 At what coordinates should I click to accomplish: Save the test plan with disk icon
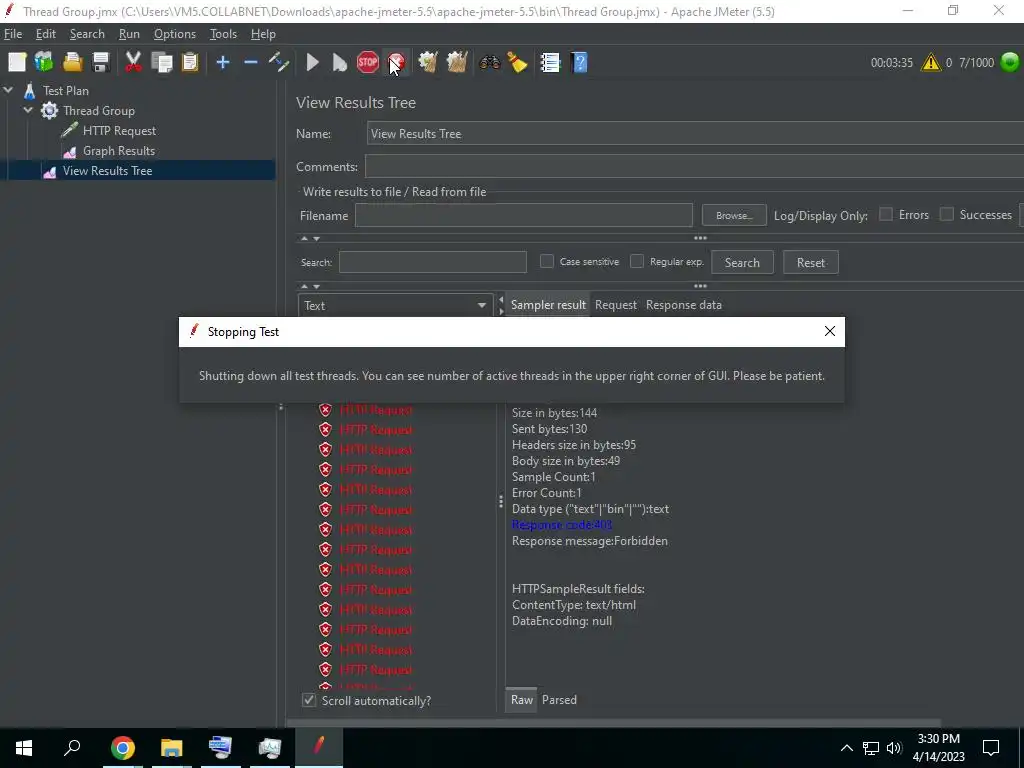click(x=101, y=63)
